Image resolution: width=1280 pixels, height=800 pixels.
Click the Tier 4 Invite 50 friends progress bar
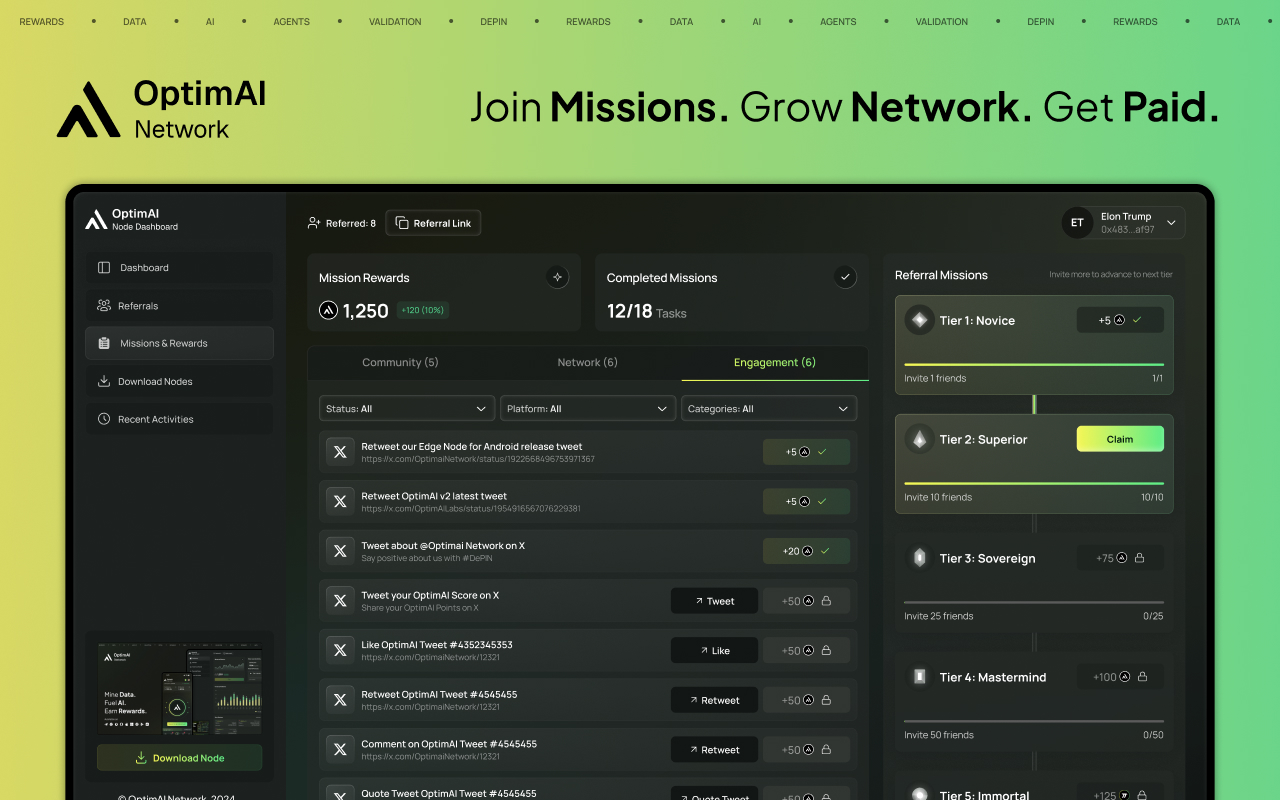pos(1034,721)
